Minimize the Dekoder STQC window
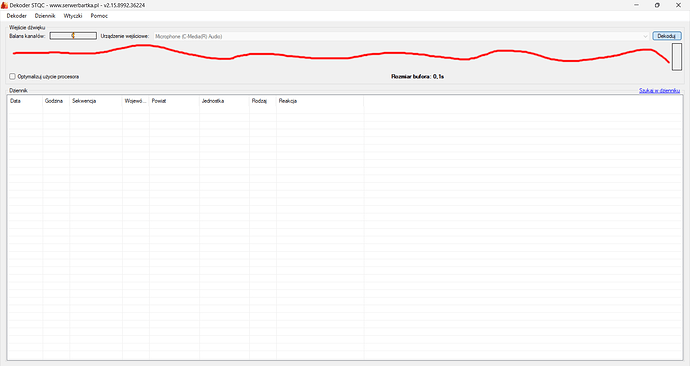The width and height of the screenshot is (690, 366). click(636, 5)
